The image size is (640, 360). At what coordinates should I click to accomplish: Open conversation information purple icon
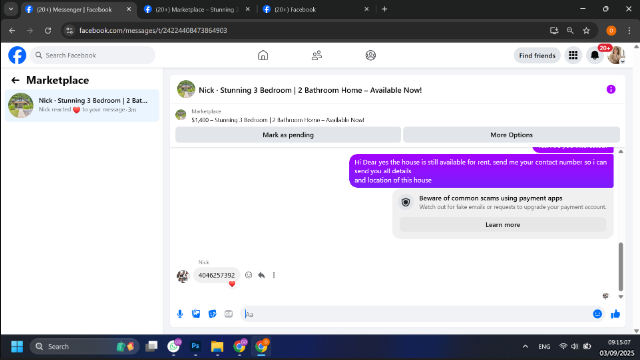coord(611,89)
